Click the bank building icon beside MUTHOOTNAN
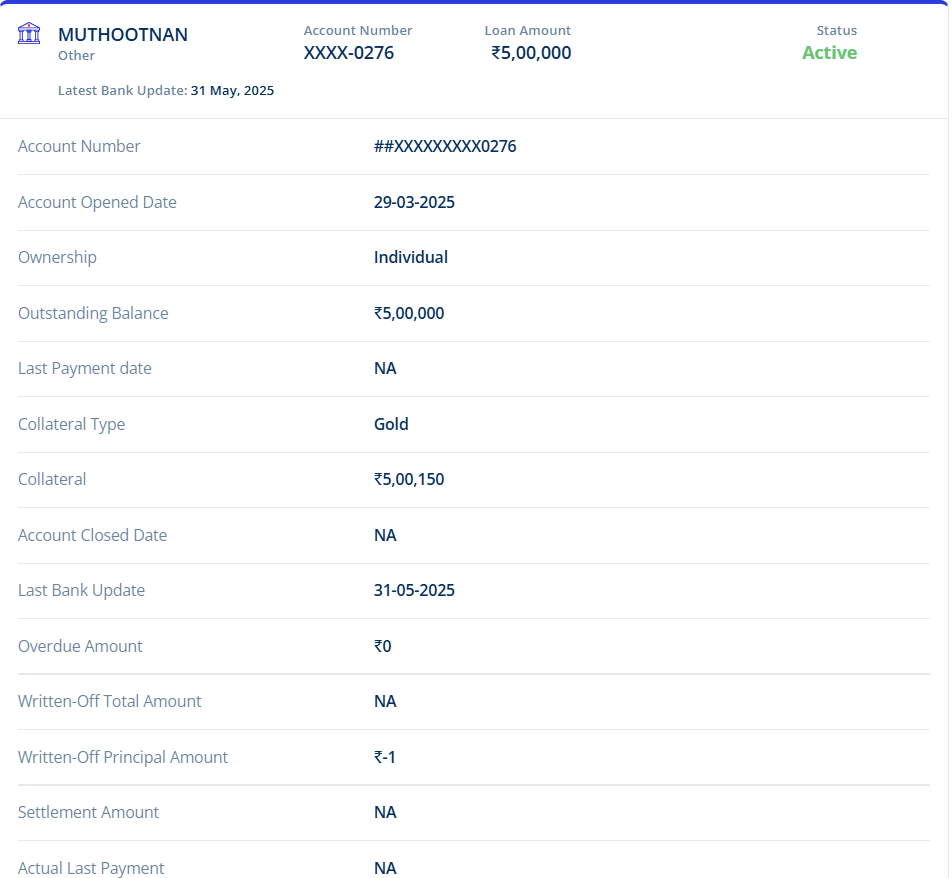This screenshot has height=878, width=952. (x=29, y=34)
